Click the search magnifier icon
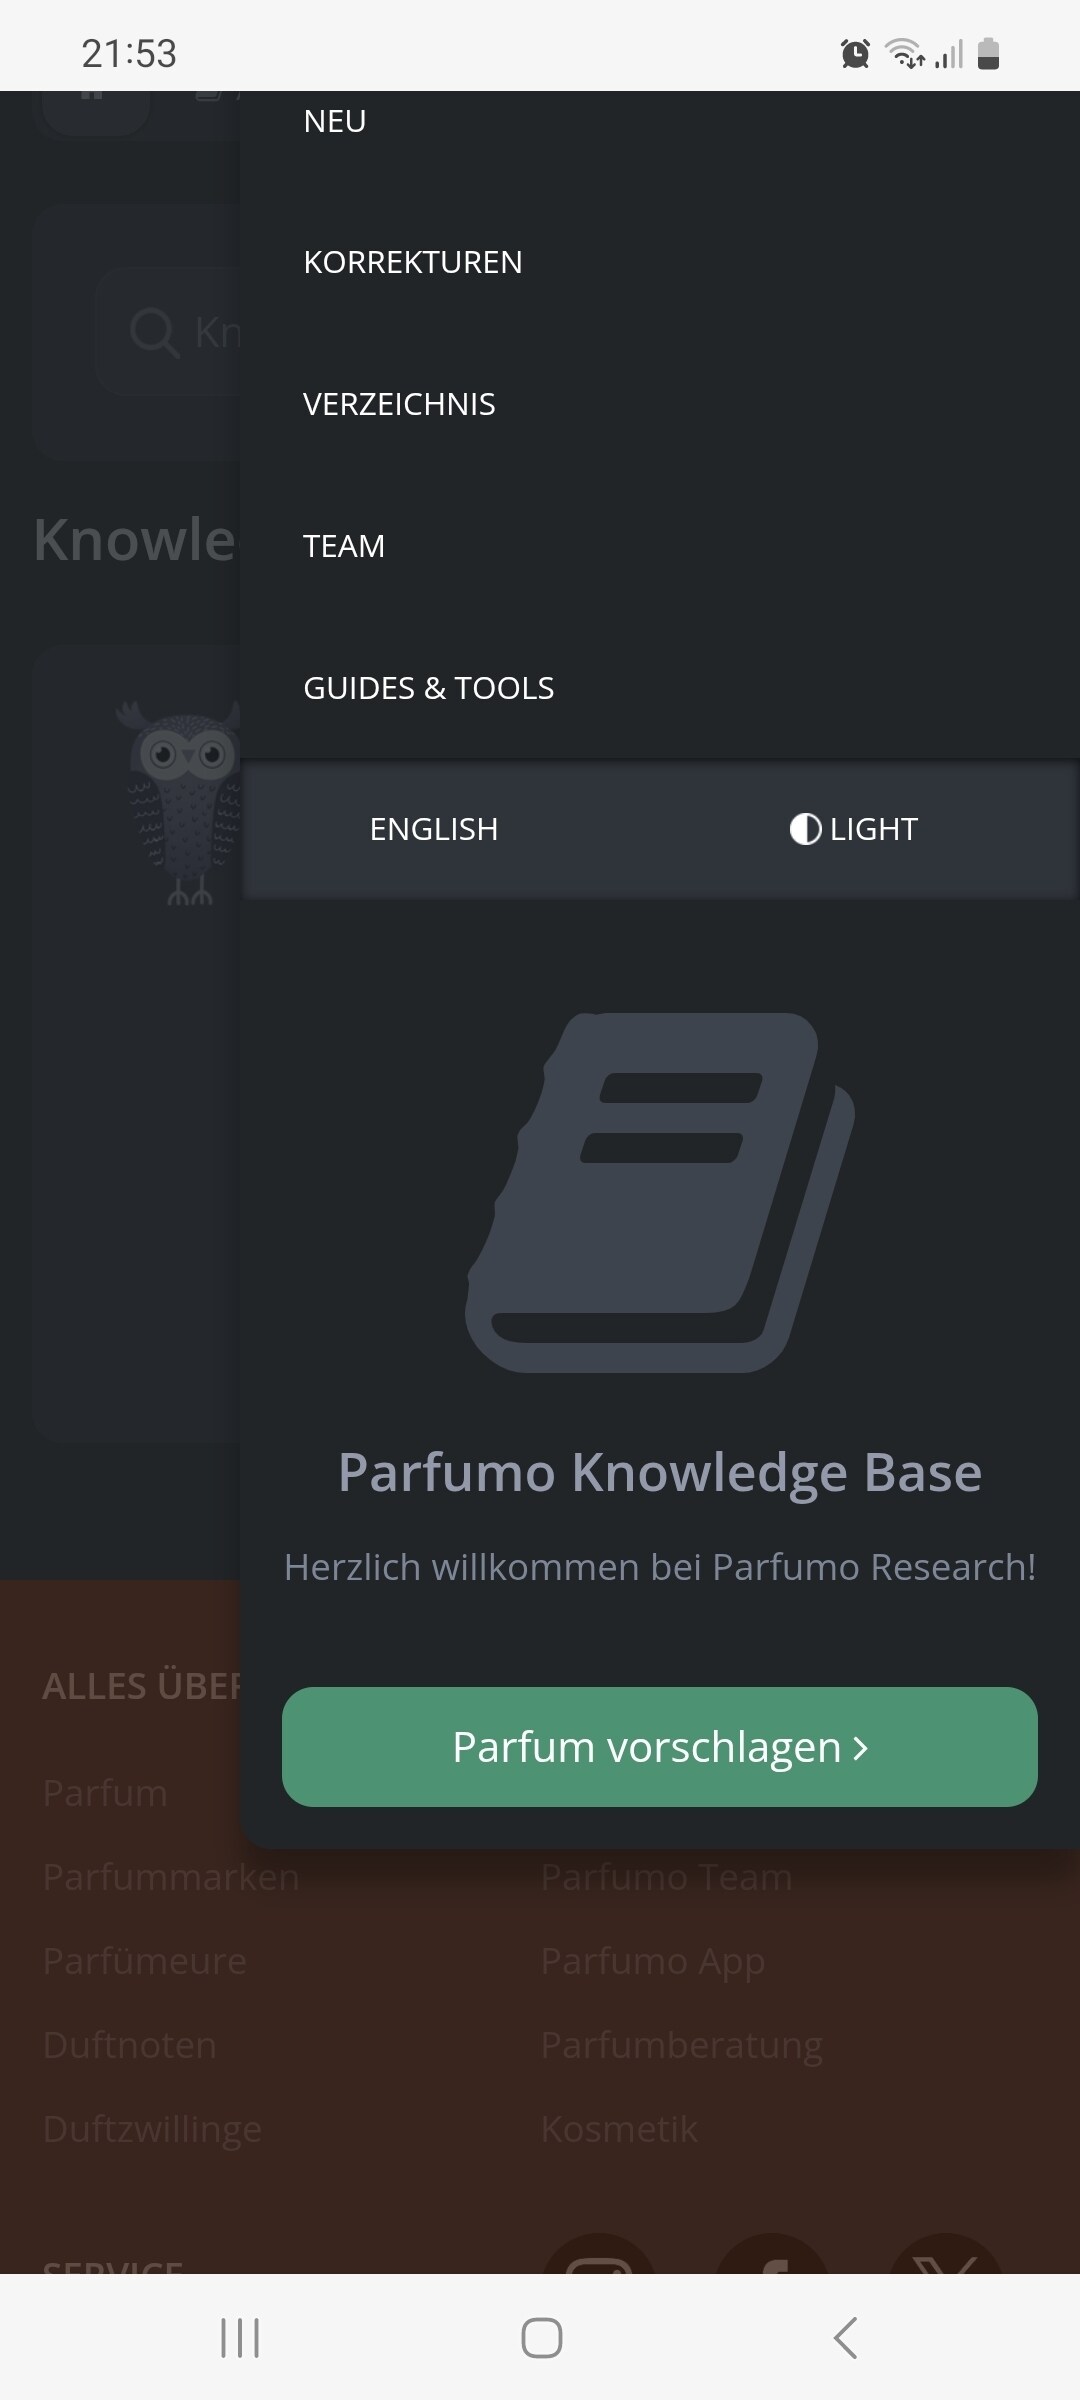The image size is (1080, 2400). pyautogui.click(x=153, y=332)
